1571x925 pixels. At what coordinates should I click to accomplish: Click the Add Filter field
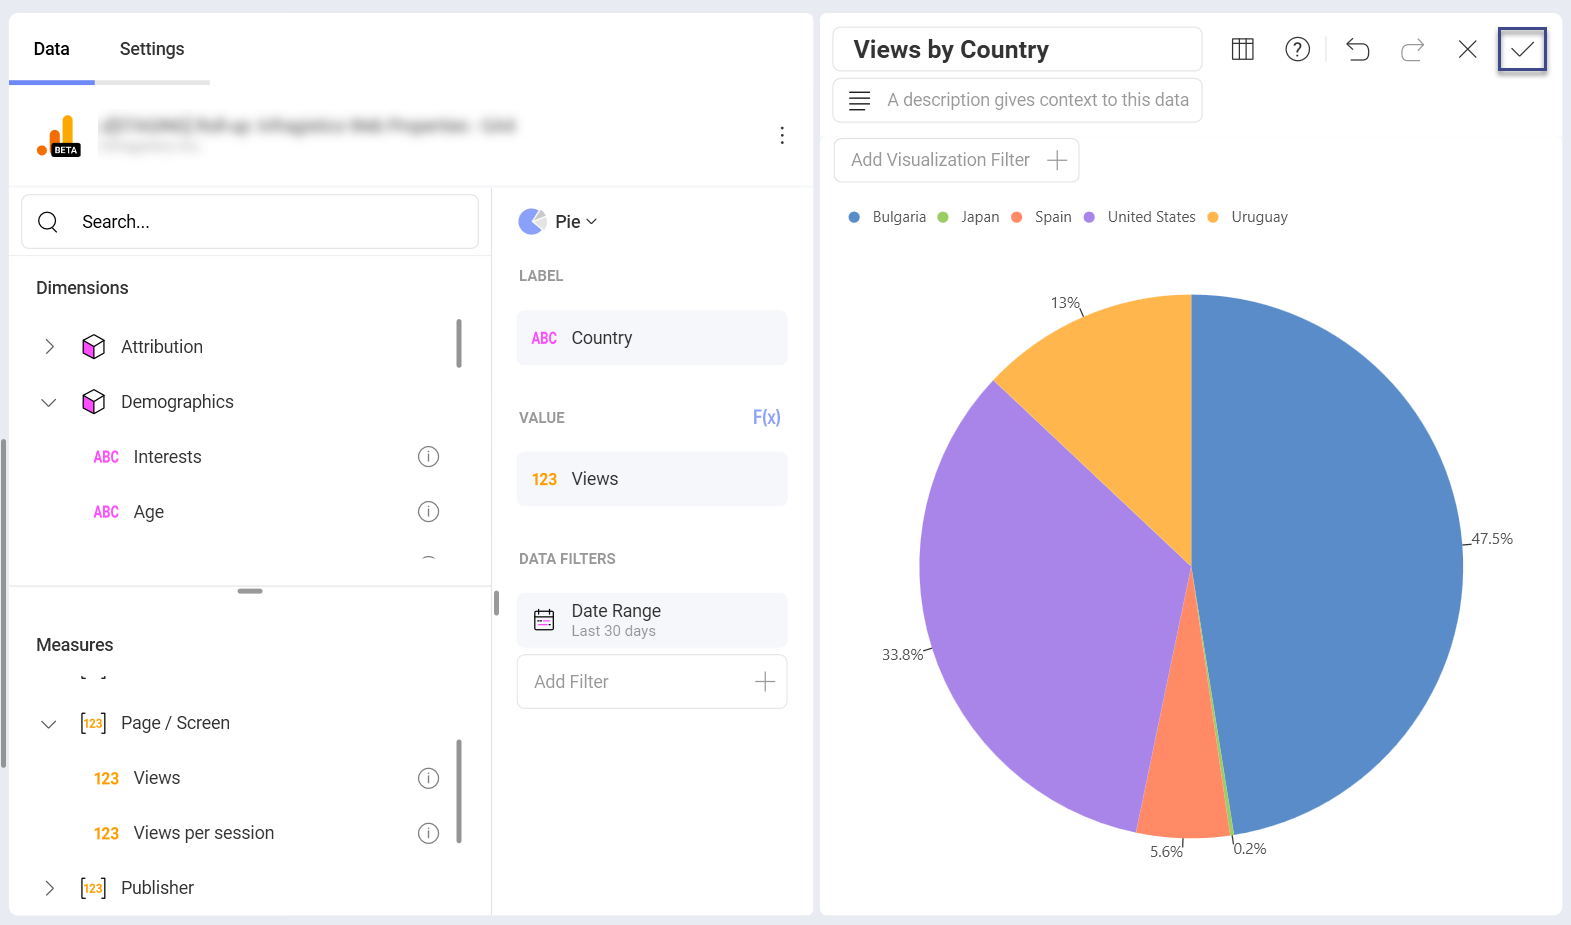[x=652, y=682]
